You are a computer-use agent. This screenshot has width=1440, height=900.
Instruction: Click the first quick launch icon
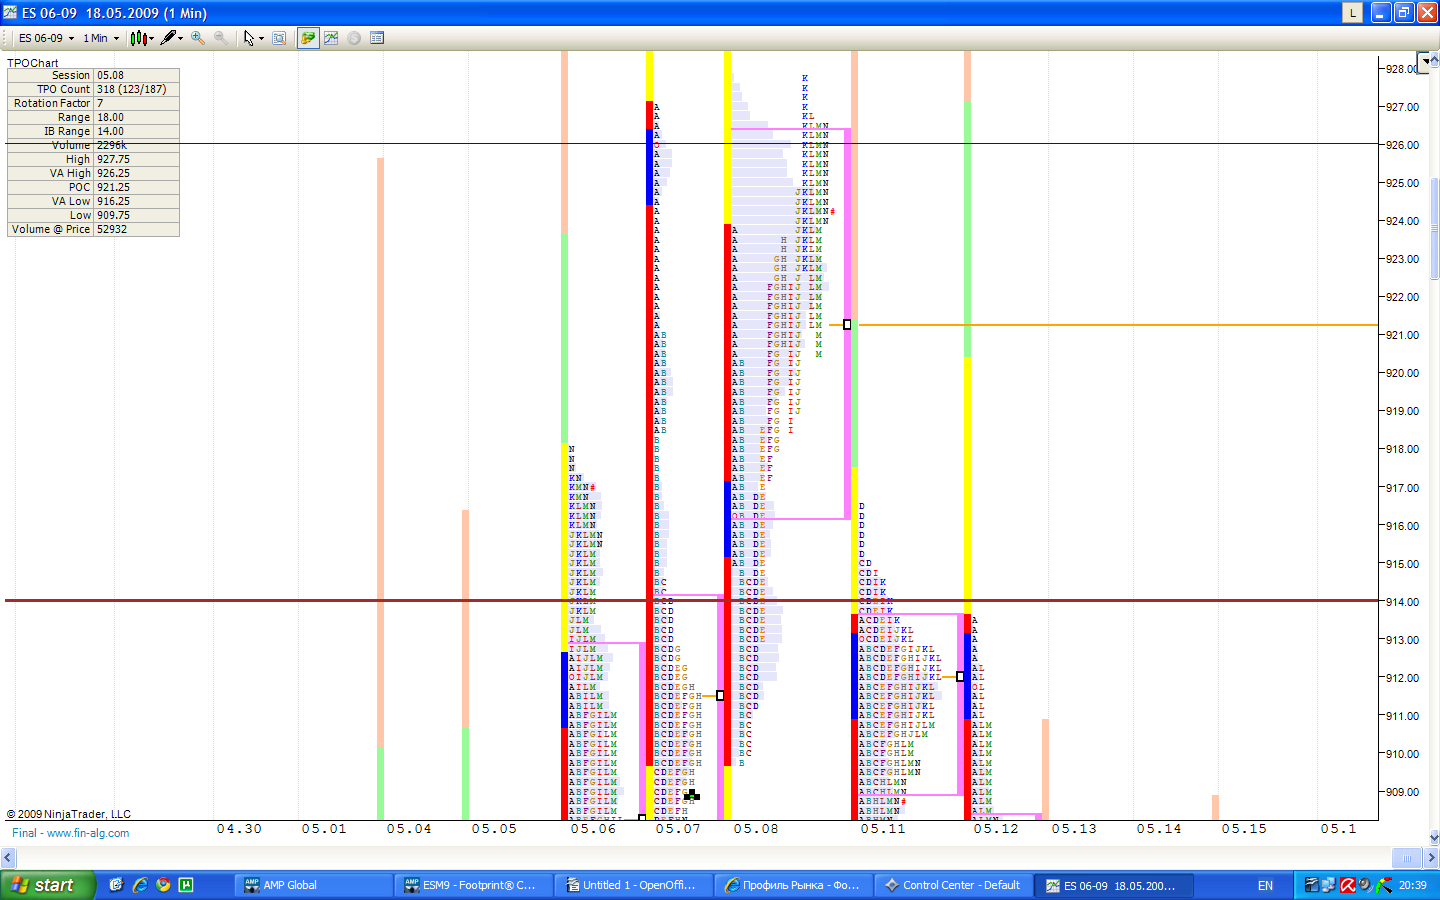pos(116,885)
